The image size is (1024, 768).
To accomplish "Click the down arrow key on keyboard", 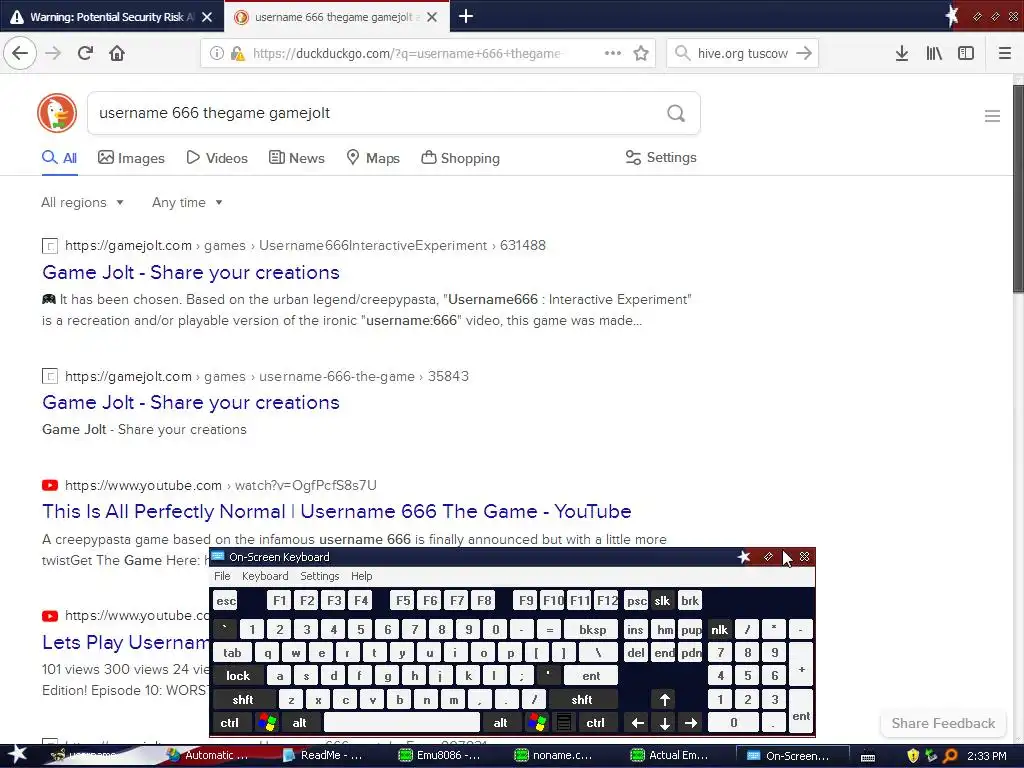I will coord(664,722).
